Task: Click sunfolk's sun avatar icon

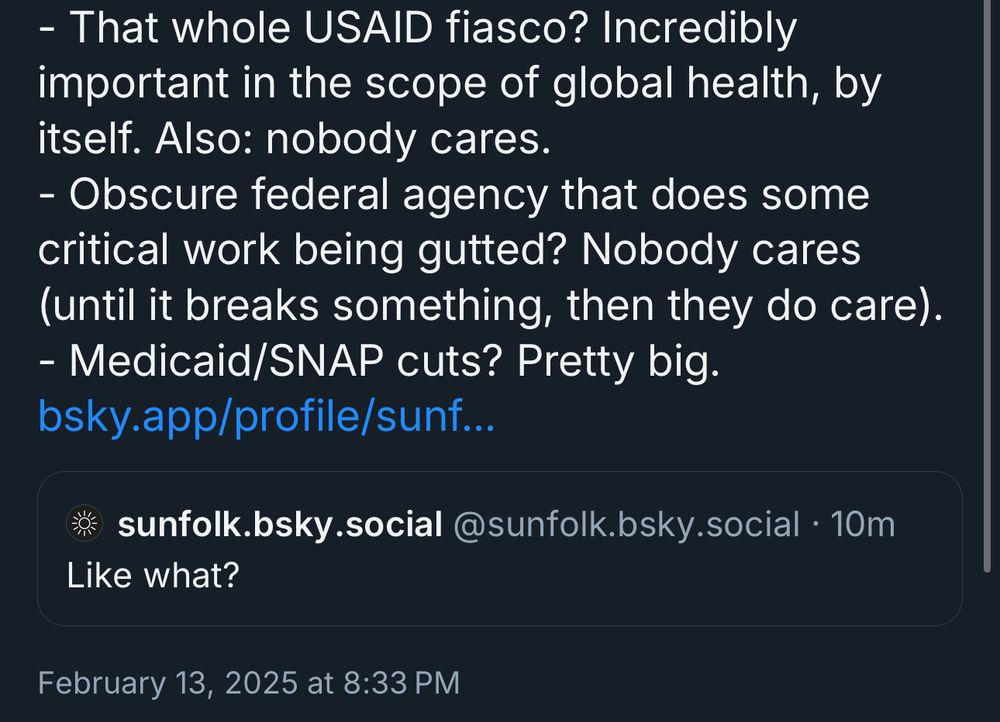Action: (x=85, y=524)
